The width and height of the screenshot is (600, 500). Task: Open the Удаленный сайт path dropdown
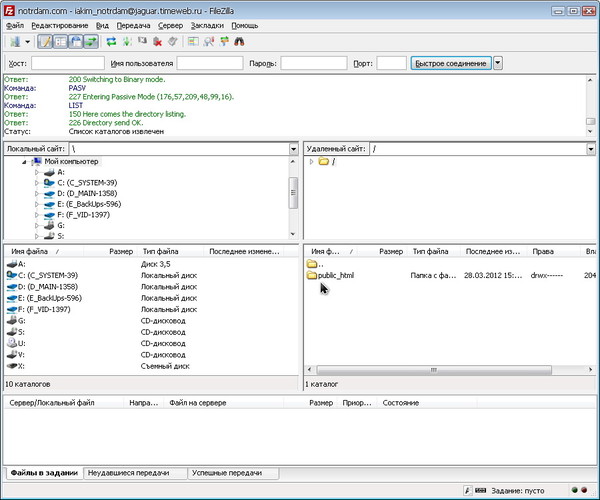[x=591, y=149]
